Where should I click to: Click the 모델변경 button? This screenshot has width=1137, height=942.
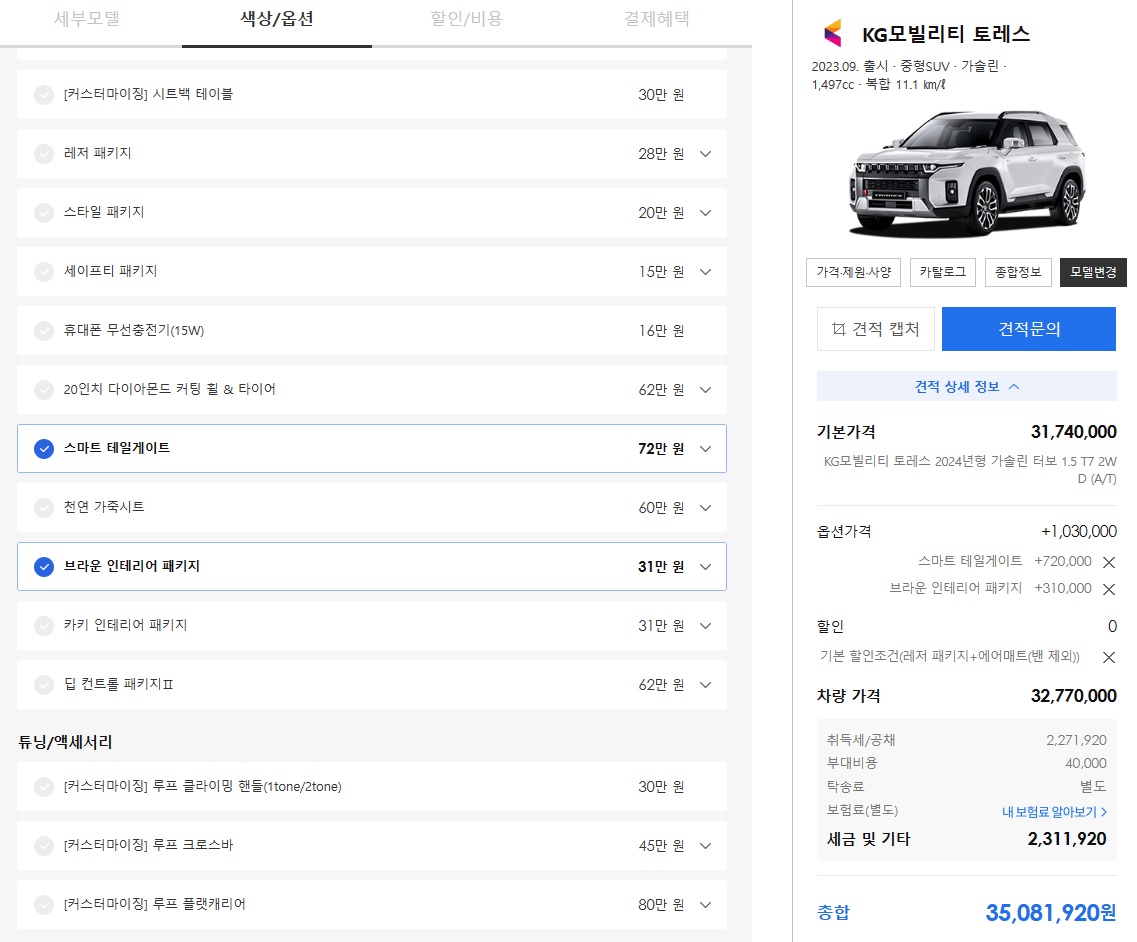1093,273
